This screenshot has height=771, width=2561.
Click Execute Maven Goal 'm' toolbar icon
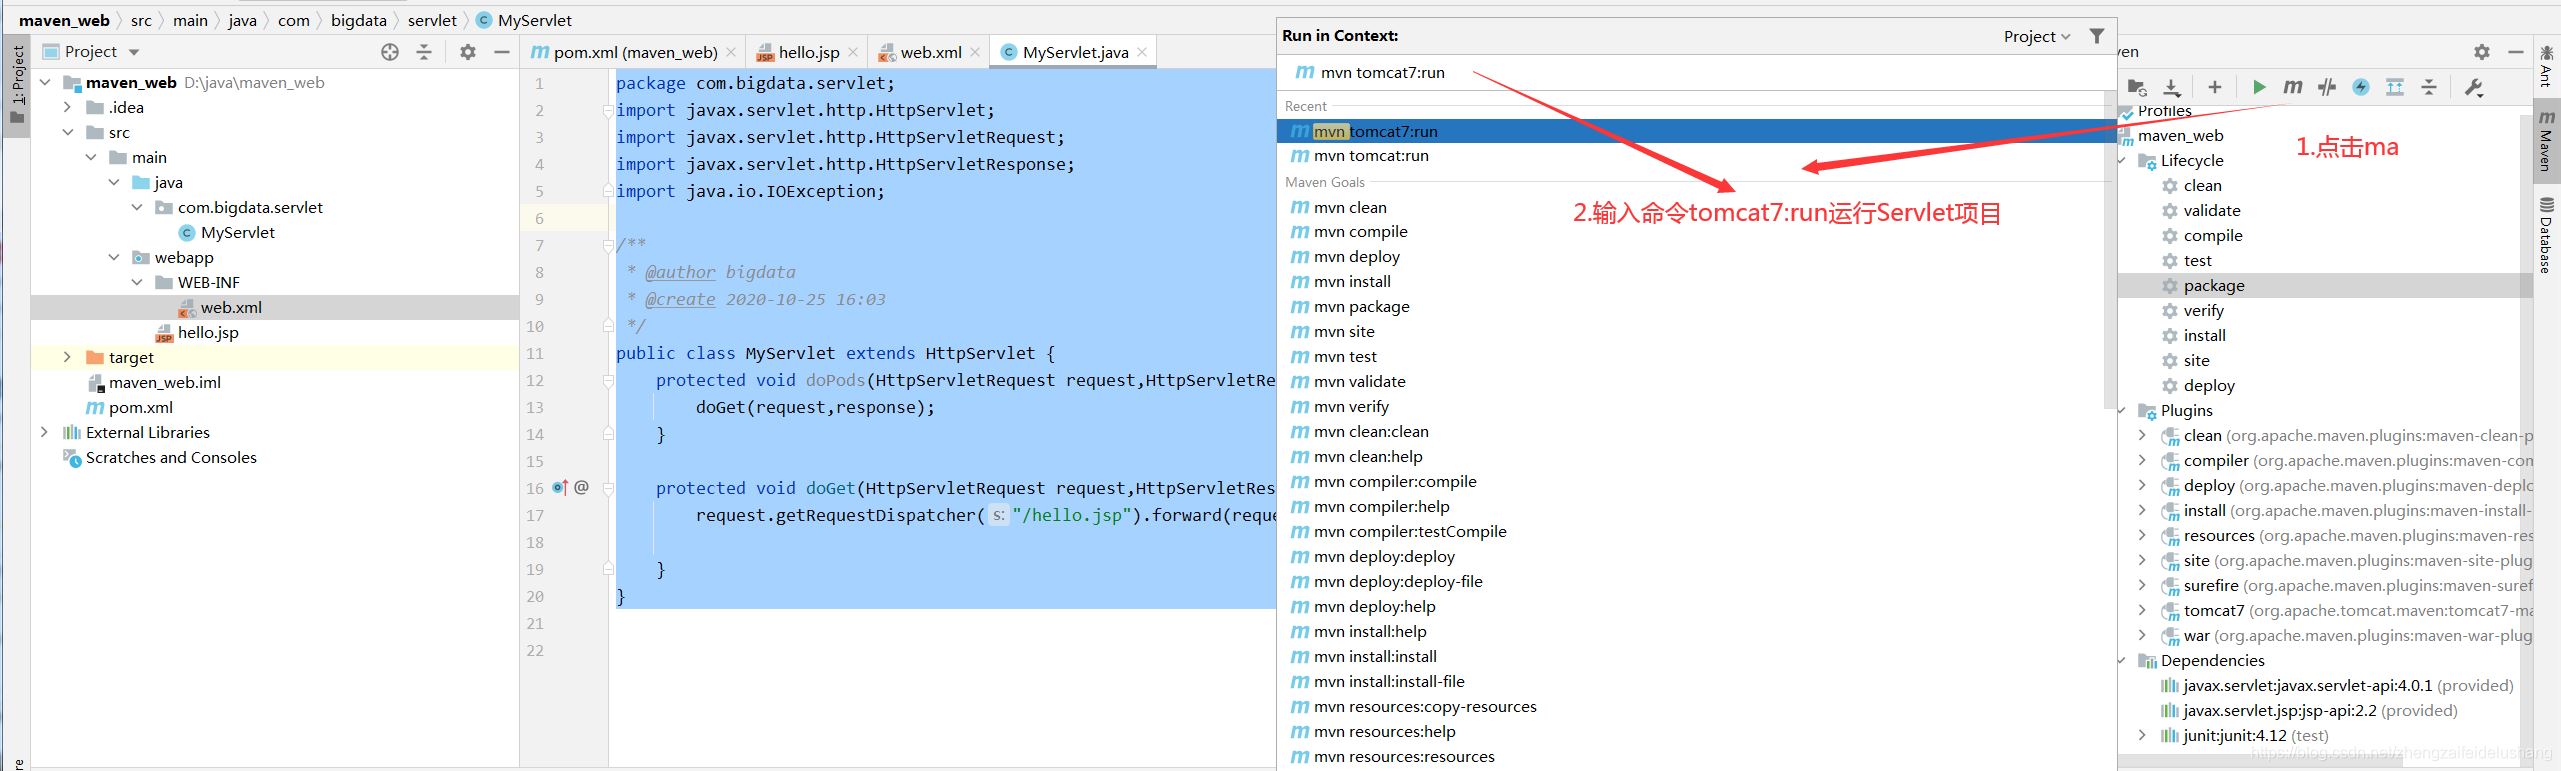[2293, 87]
